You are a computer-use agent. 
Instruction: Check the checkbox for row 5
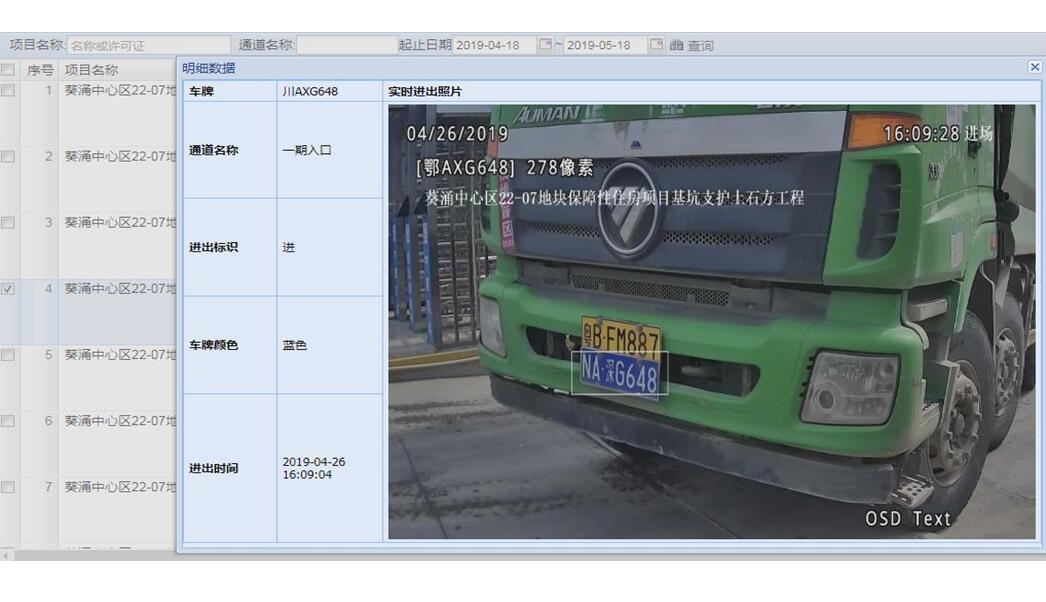coord(8,354)
